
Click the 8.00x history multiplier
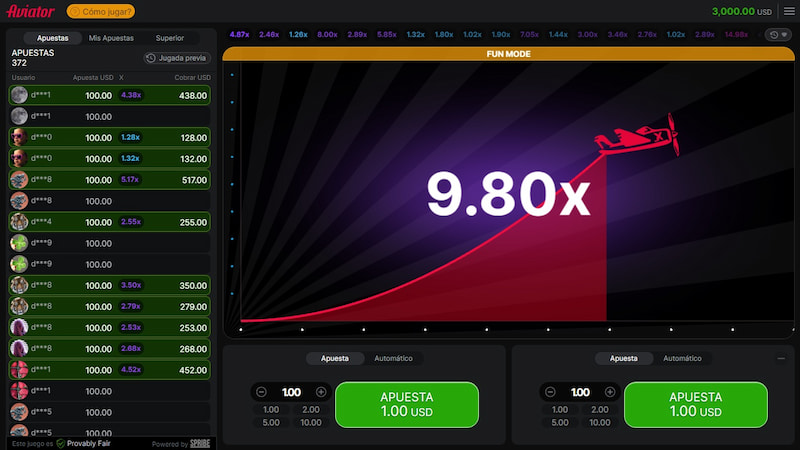(x=327, y=35)
